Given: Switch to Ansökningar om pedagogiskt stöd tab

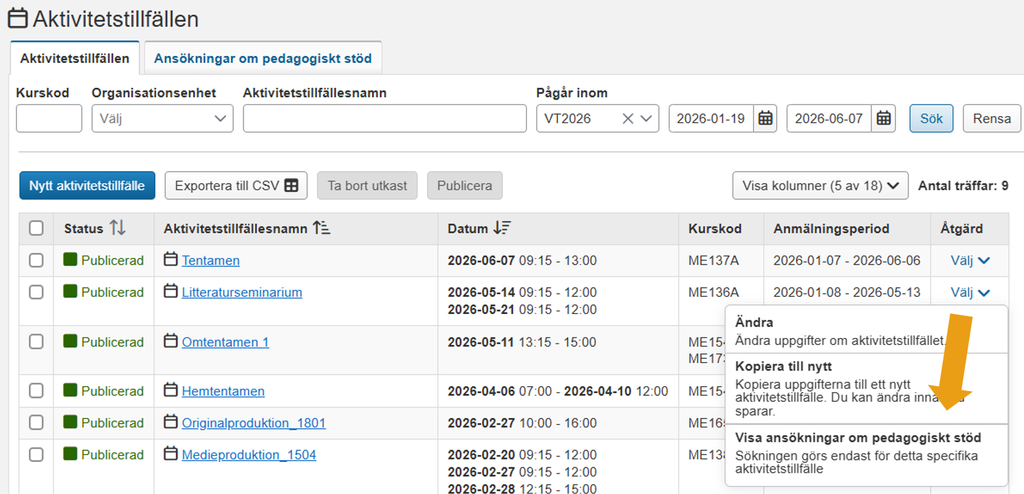Looking at the screenshot, I should 263,58.
